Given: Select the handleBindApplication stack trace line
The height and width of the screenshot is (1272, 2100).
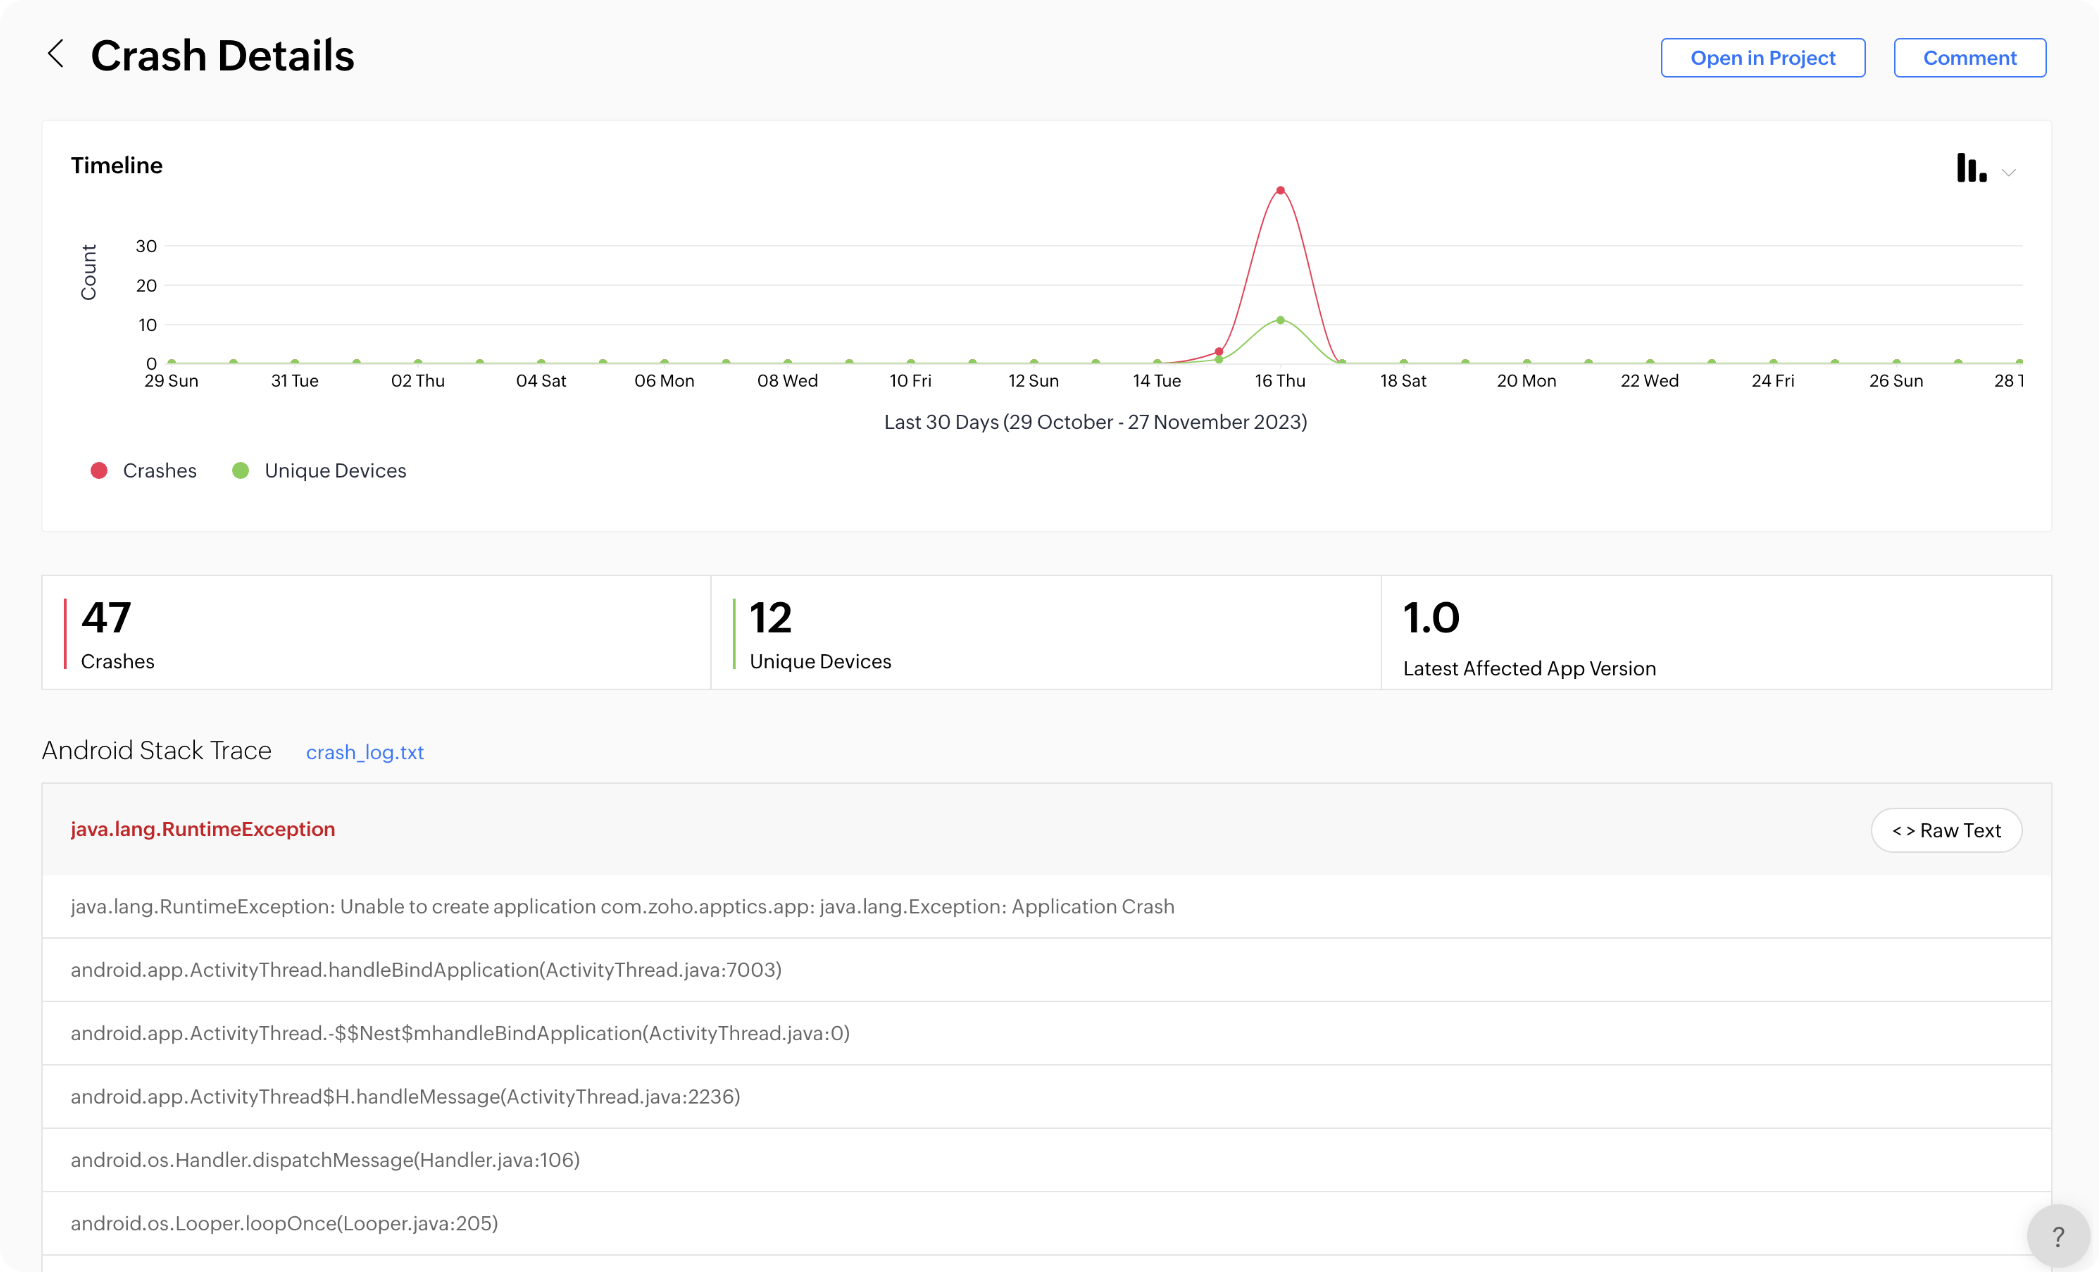Looking at the screenshot, I should (426, 970).
